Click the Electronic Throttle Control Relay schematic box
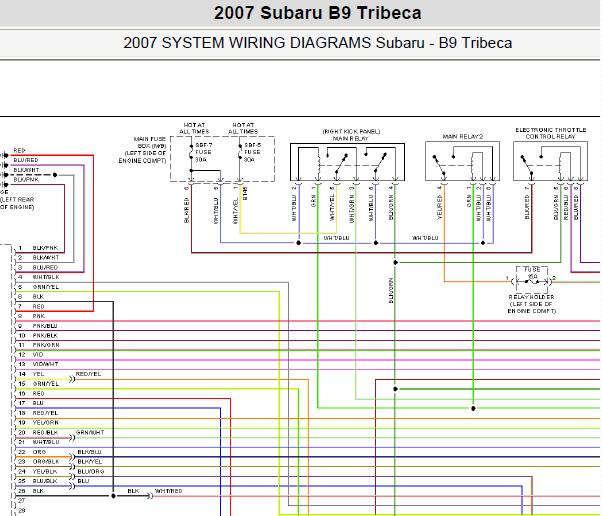The width and height of the screenshot is (602, 516). (550, 161)
